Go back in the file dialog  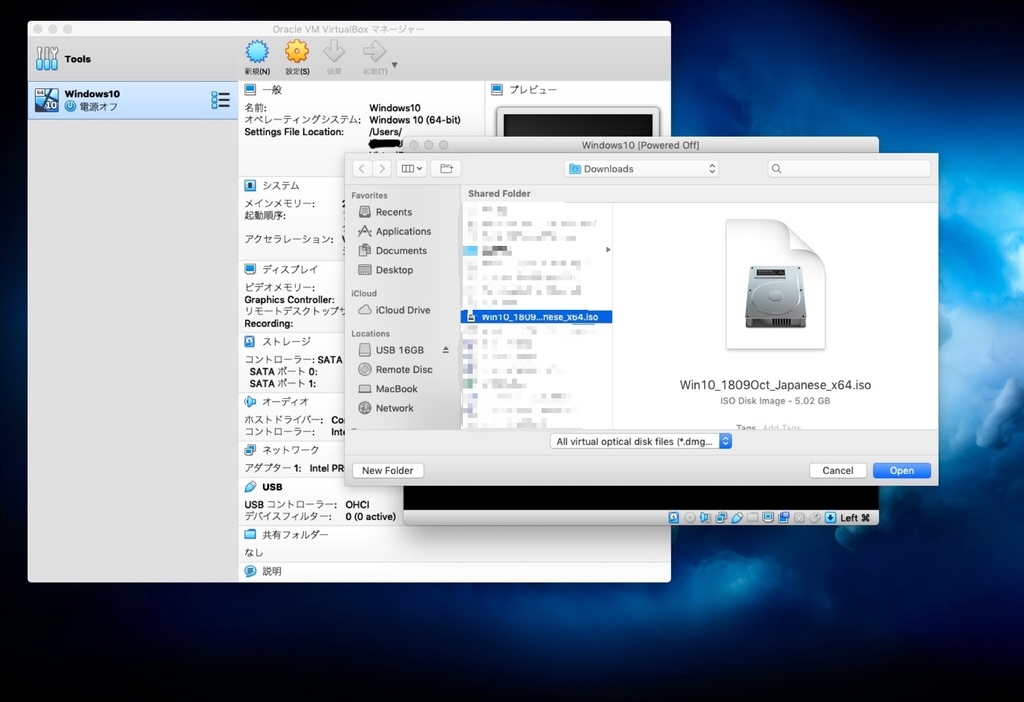(362, 168)
